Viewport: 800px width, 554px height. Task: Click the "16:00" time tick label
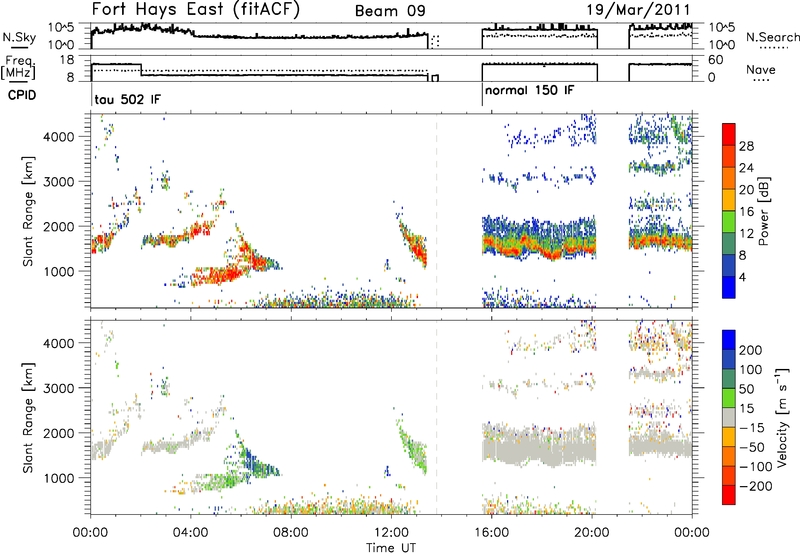491,533
